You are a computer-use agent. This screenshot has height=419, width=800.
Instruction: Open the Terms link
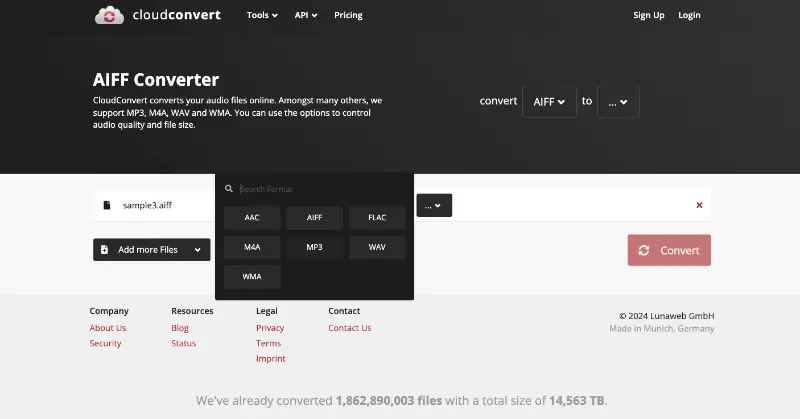coord(268,343)
